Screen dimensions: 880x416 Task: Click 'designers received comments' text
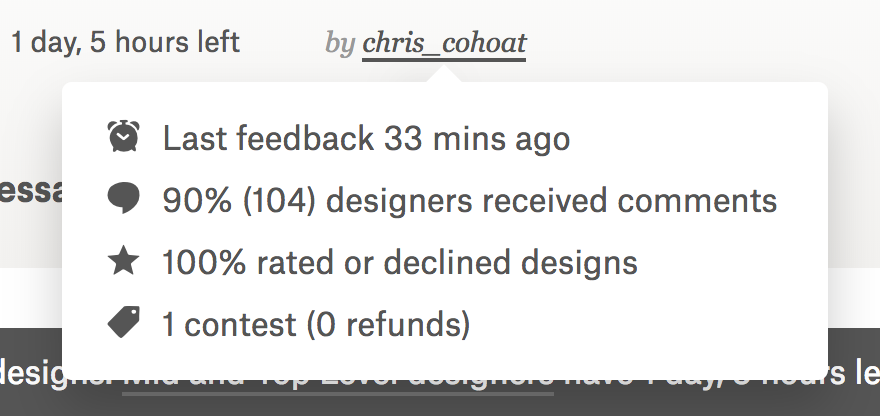point(552,200)
